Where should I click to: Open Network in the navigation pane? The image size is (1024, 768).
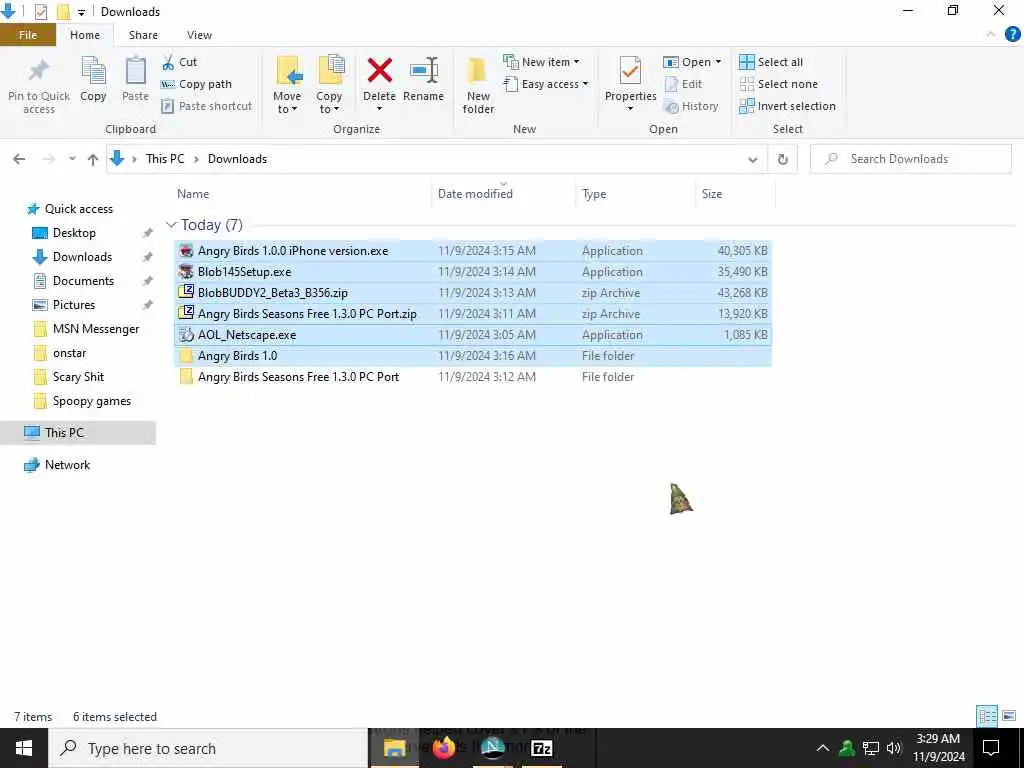click(67, 465)
